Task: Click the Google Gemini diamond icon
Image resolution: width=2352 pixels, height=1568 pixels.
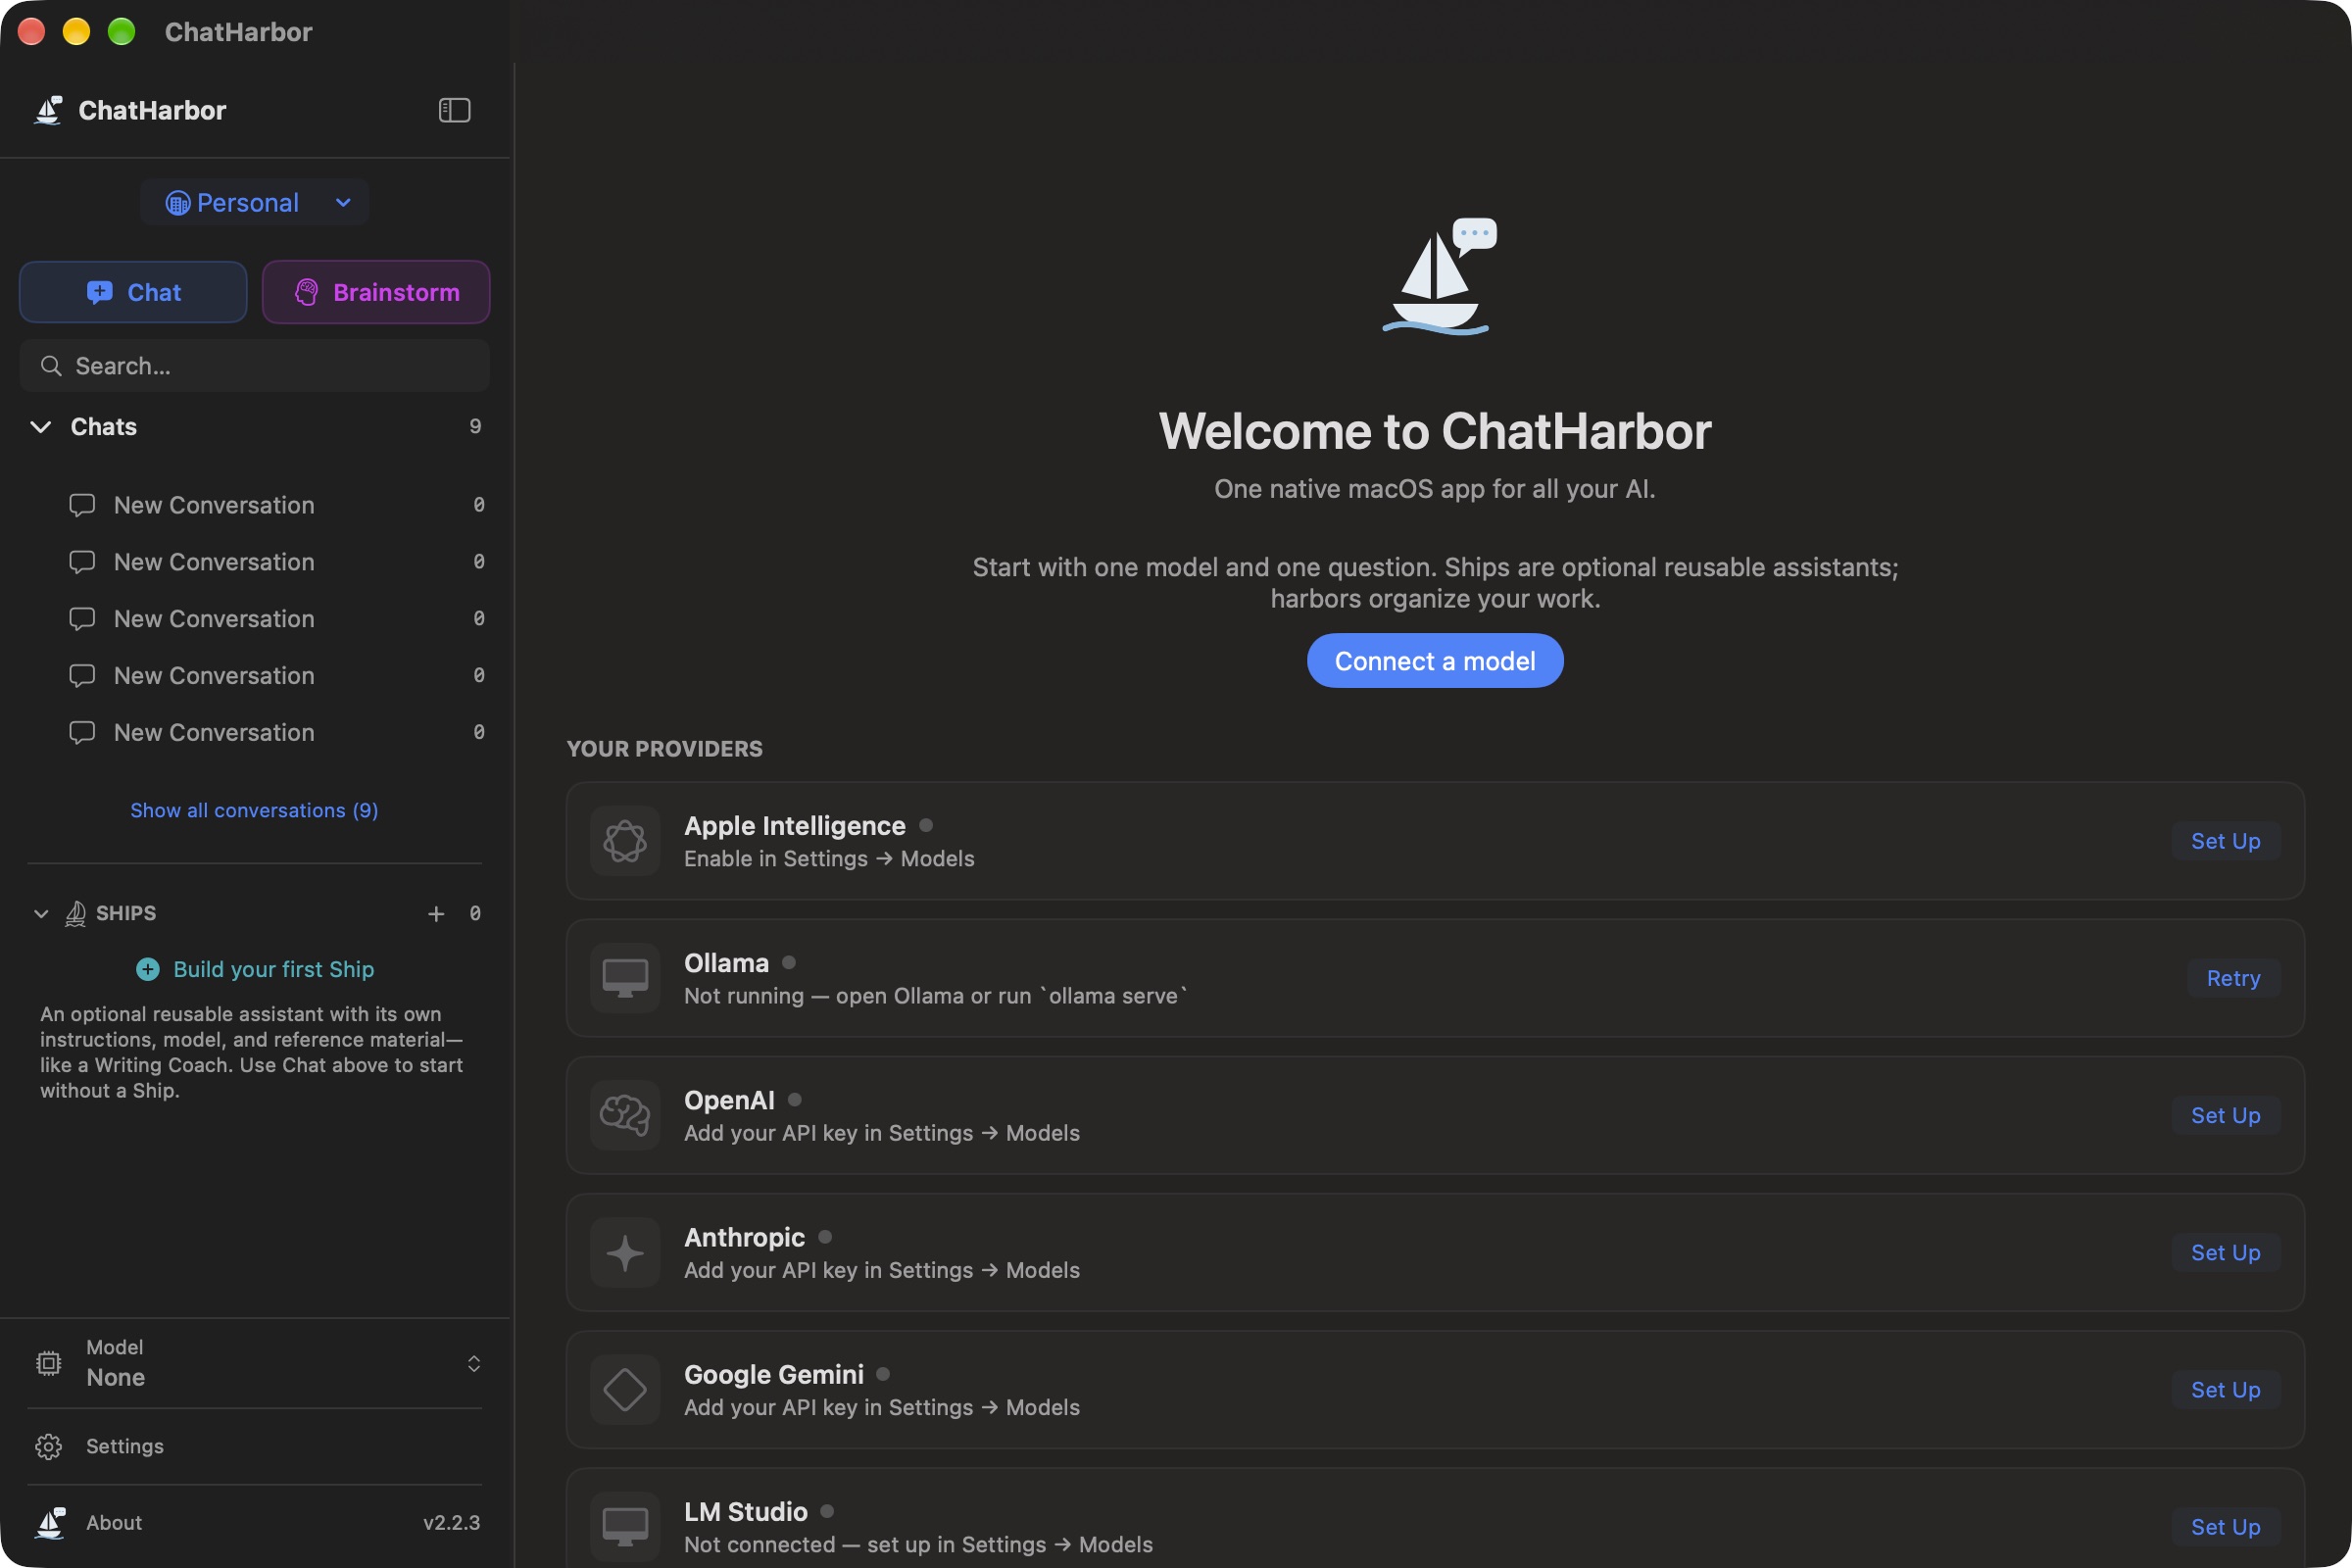Action: [x=625, y=1389]
